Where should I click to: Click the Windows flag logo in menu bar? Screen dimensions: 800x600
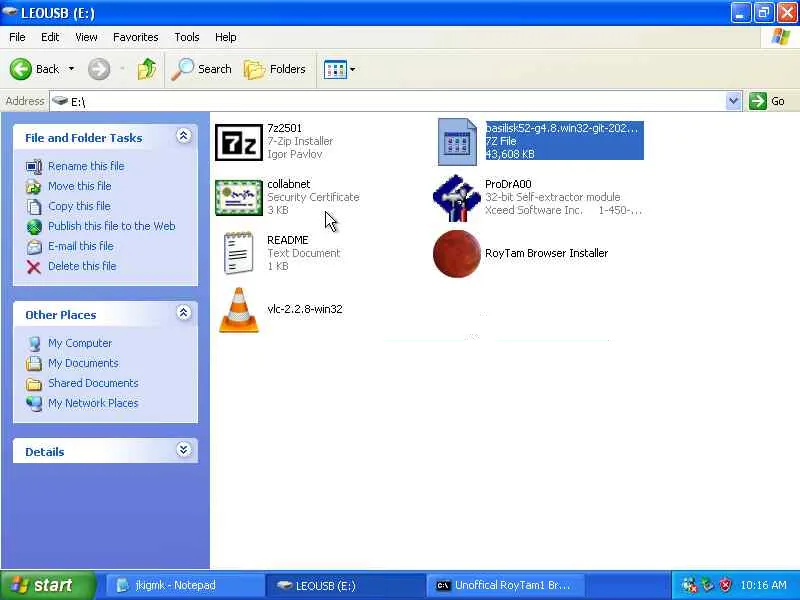point(781,37)
